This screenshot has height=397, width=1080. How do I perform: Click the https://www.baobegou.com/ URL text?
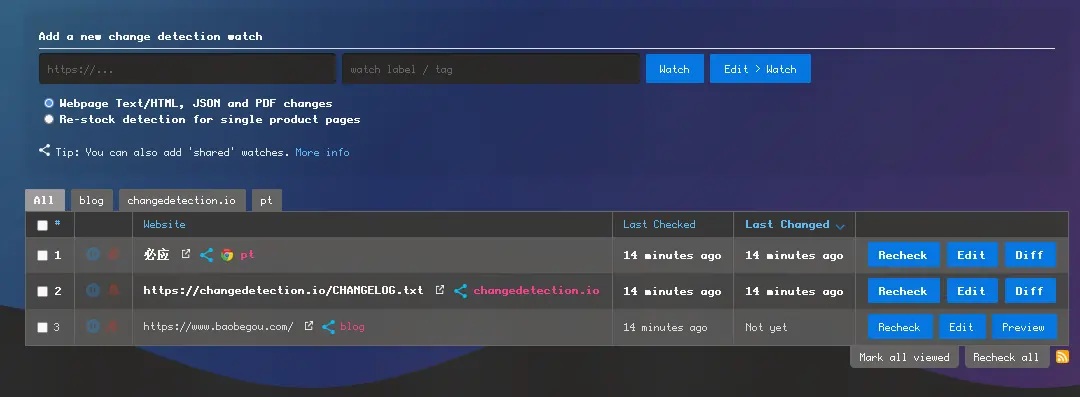[218, 327]
